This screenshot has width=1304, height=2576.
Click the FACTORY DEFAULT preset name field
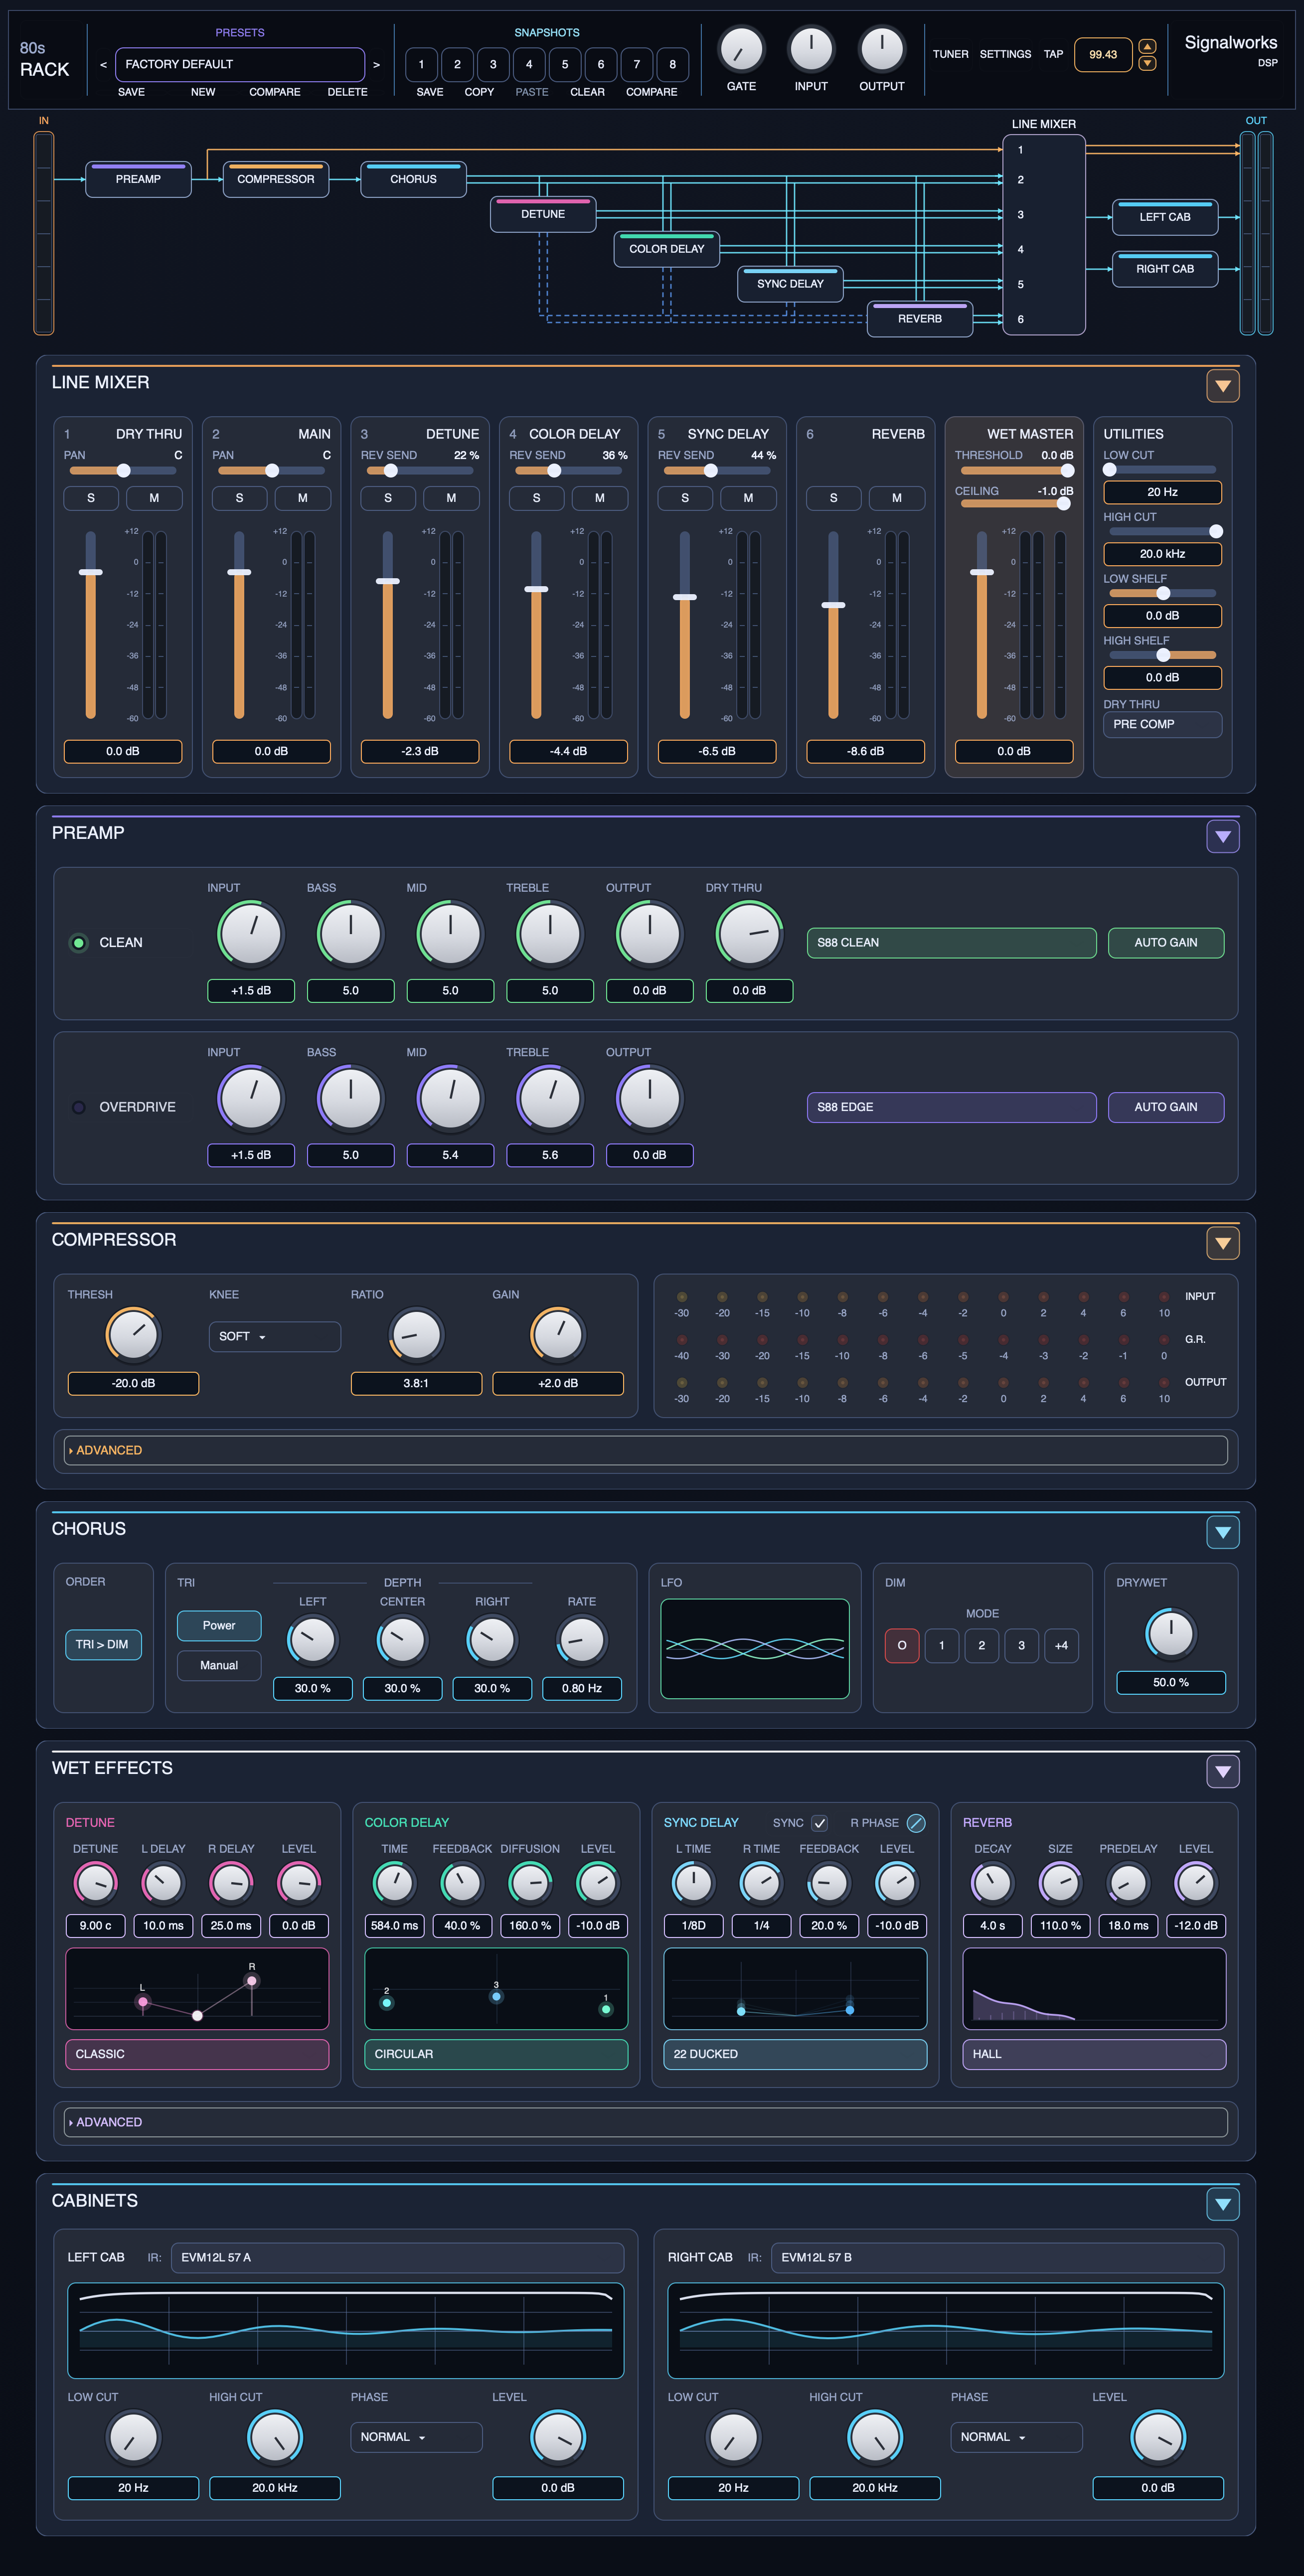point(240,65)
